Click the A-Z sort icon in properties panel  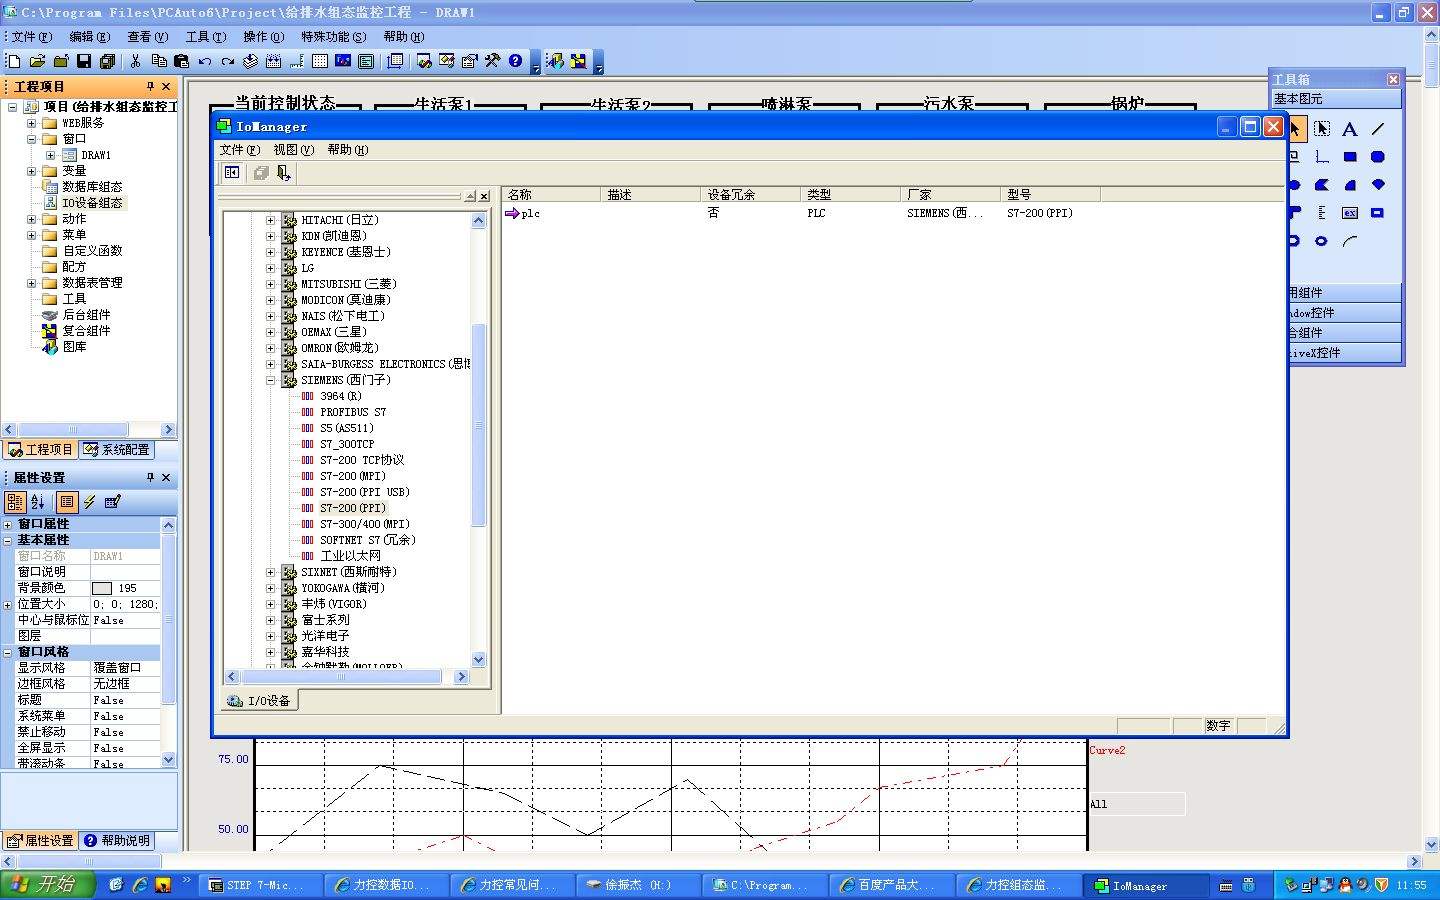click(38, 502)
